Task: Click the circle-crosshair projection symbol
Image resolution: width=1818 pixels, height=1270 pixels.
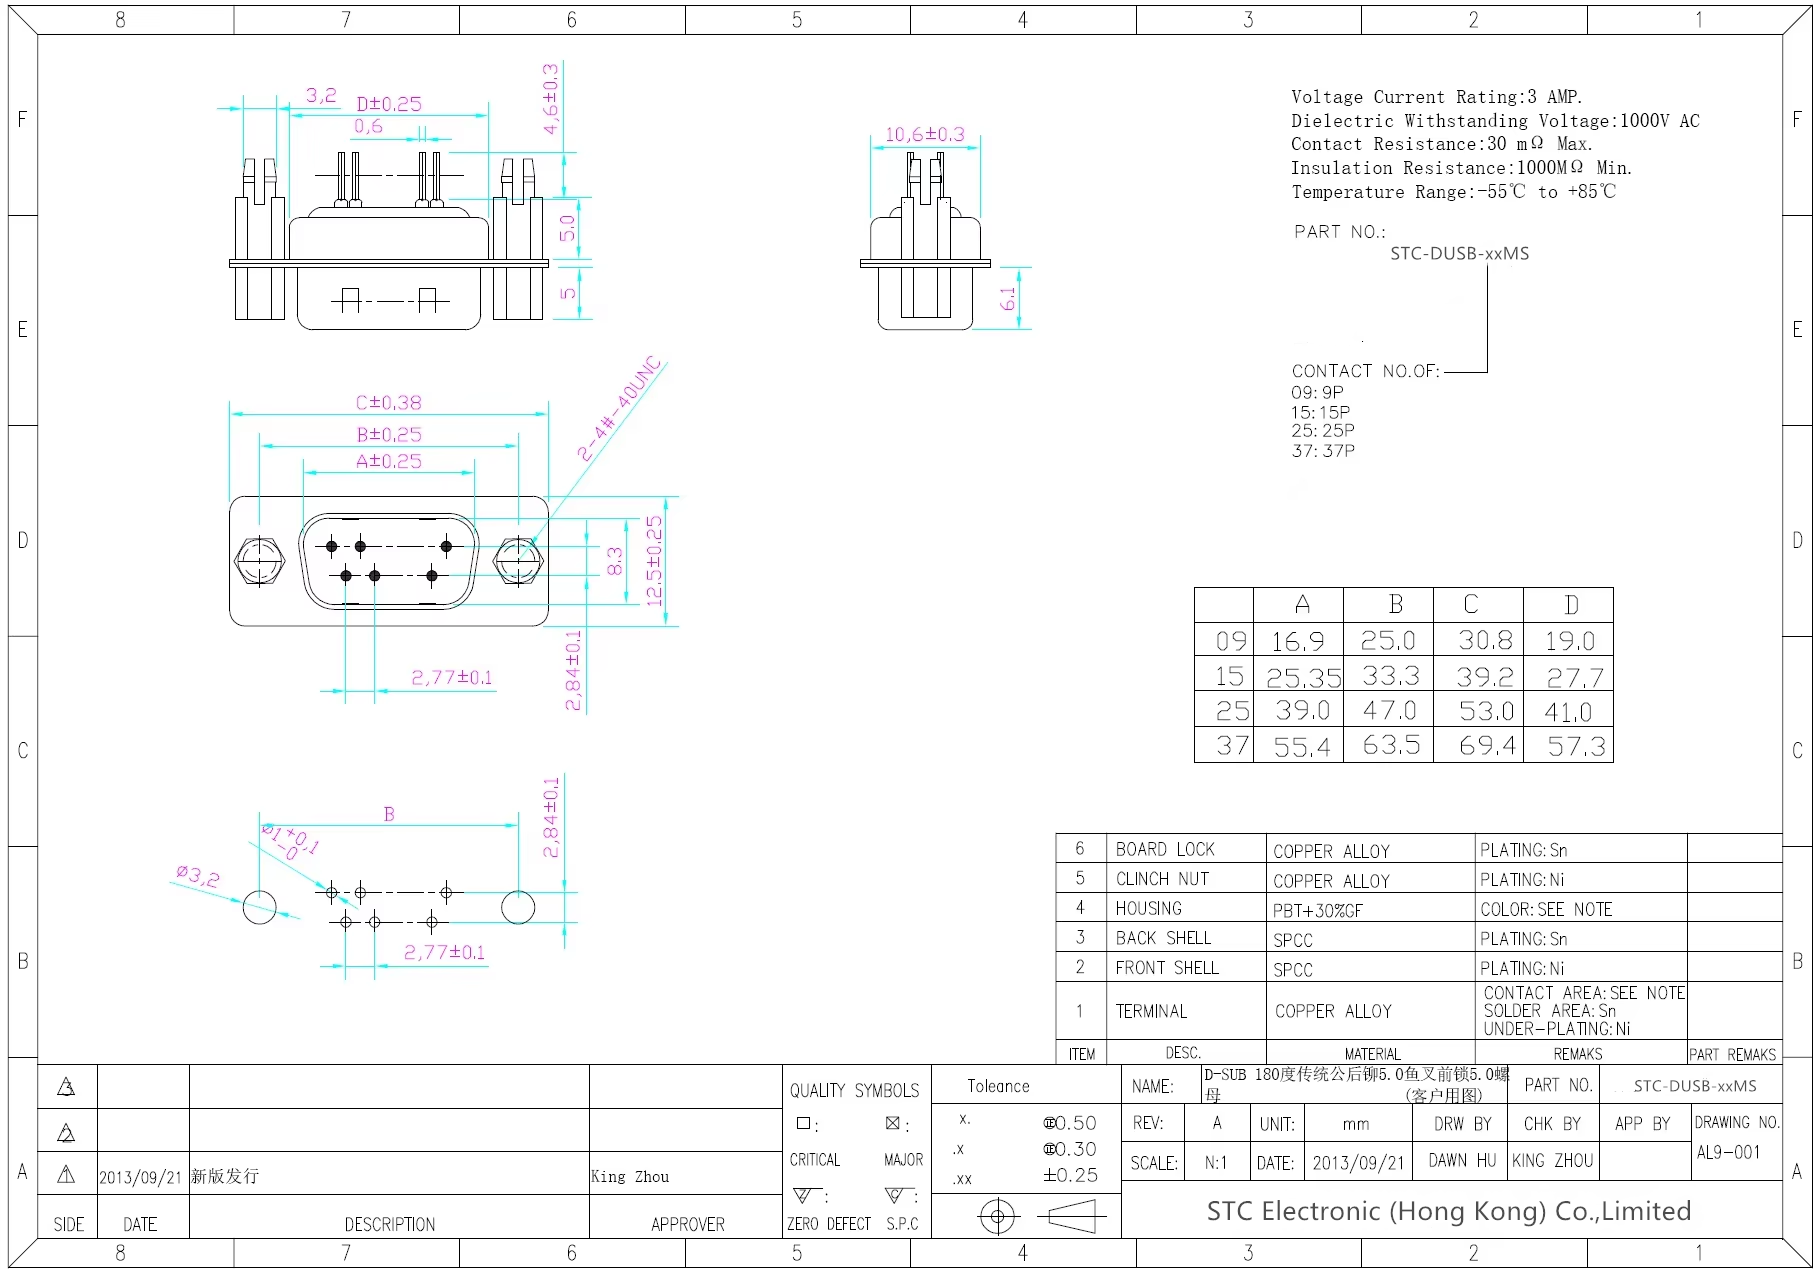Action: pos(997,1216)
